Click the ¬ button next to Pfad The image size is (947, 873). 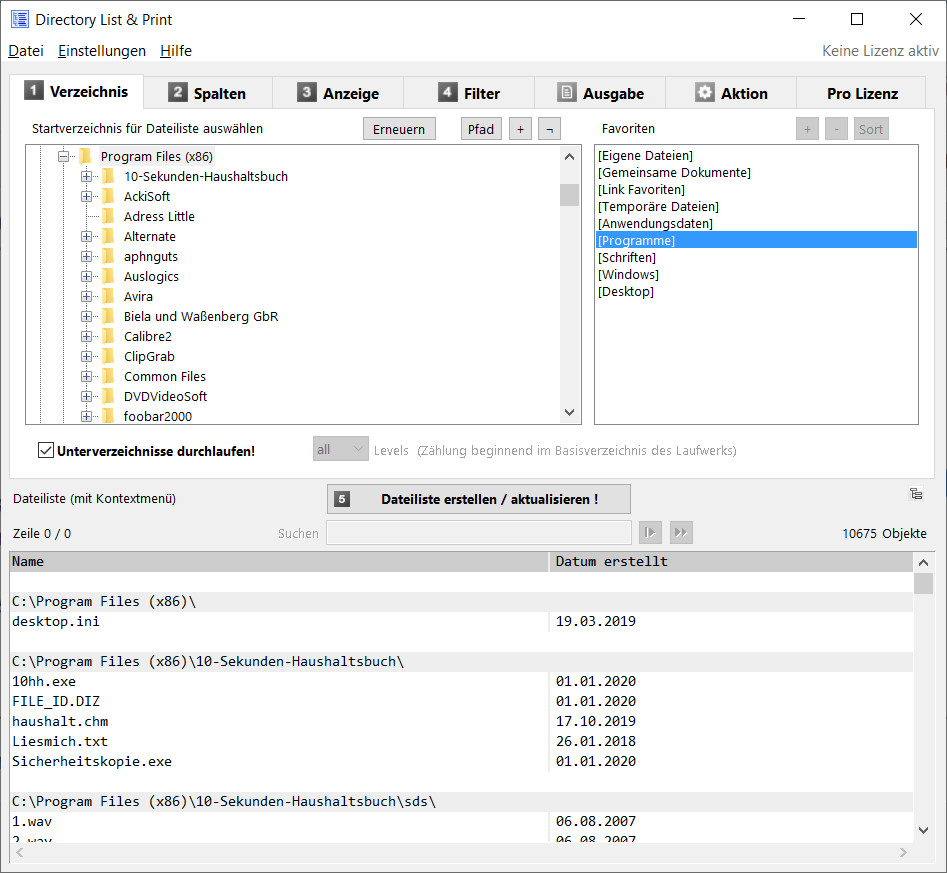click(549, 129)
